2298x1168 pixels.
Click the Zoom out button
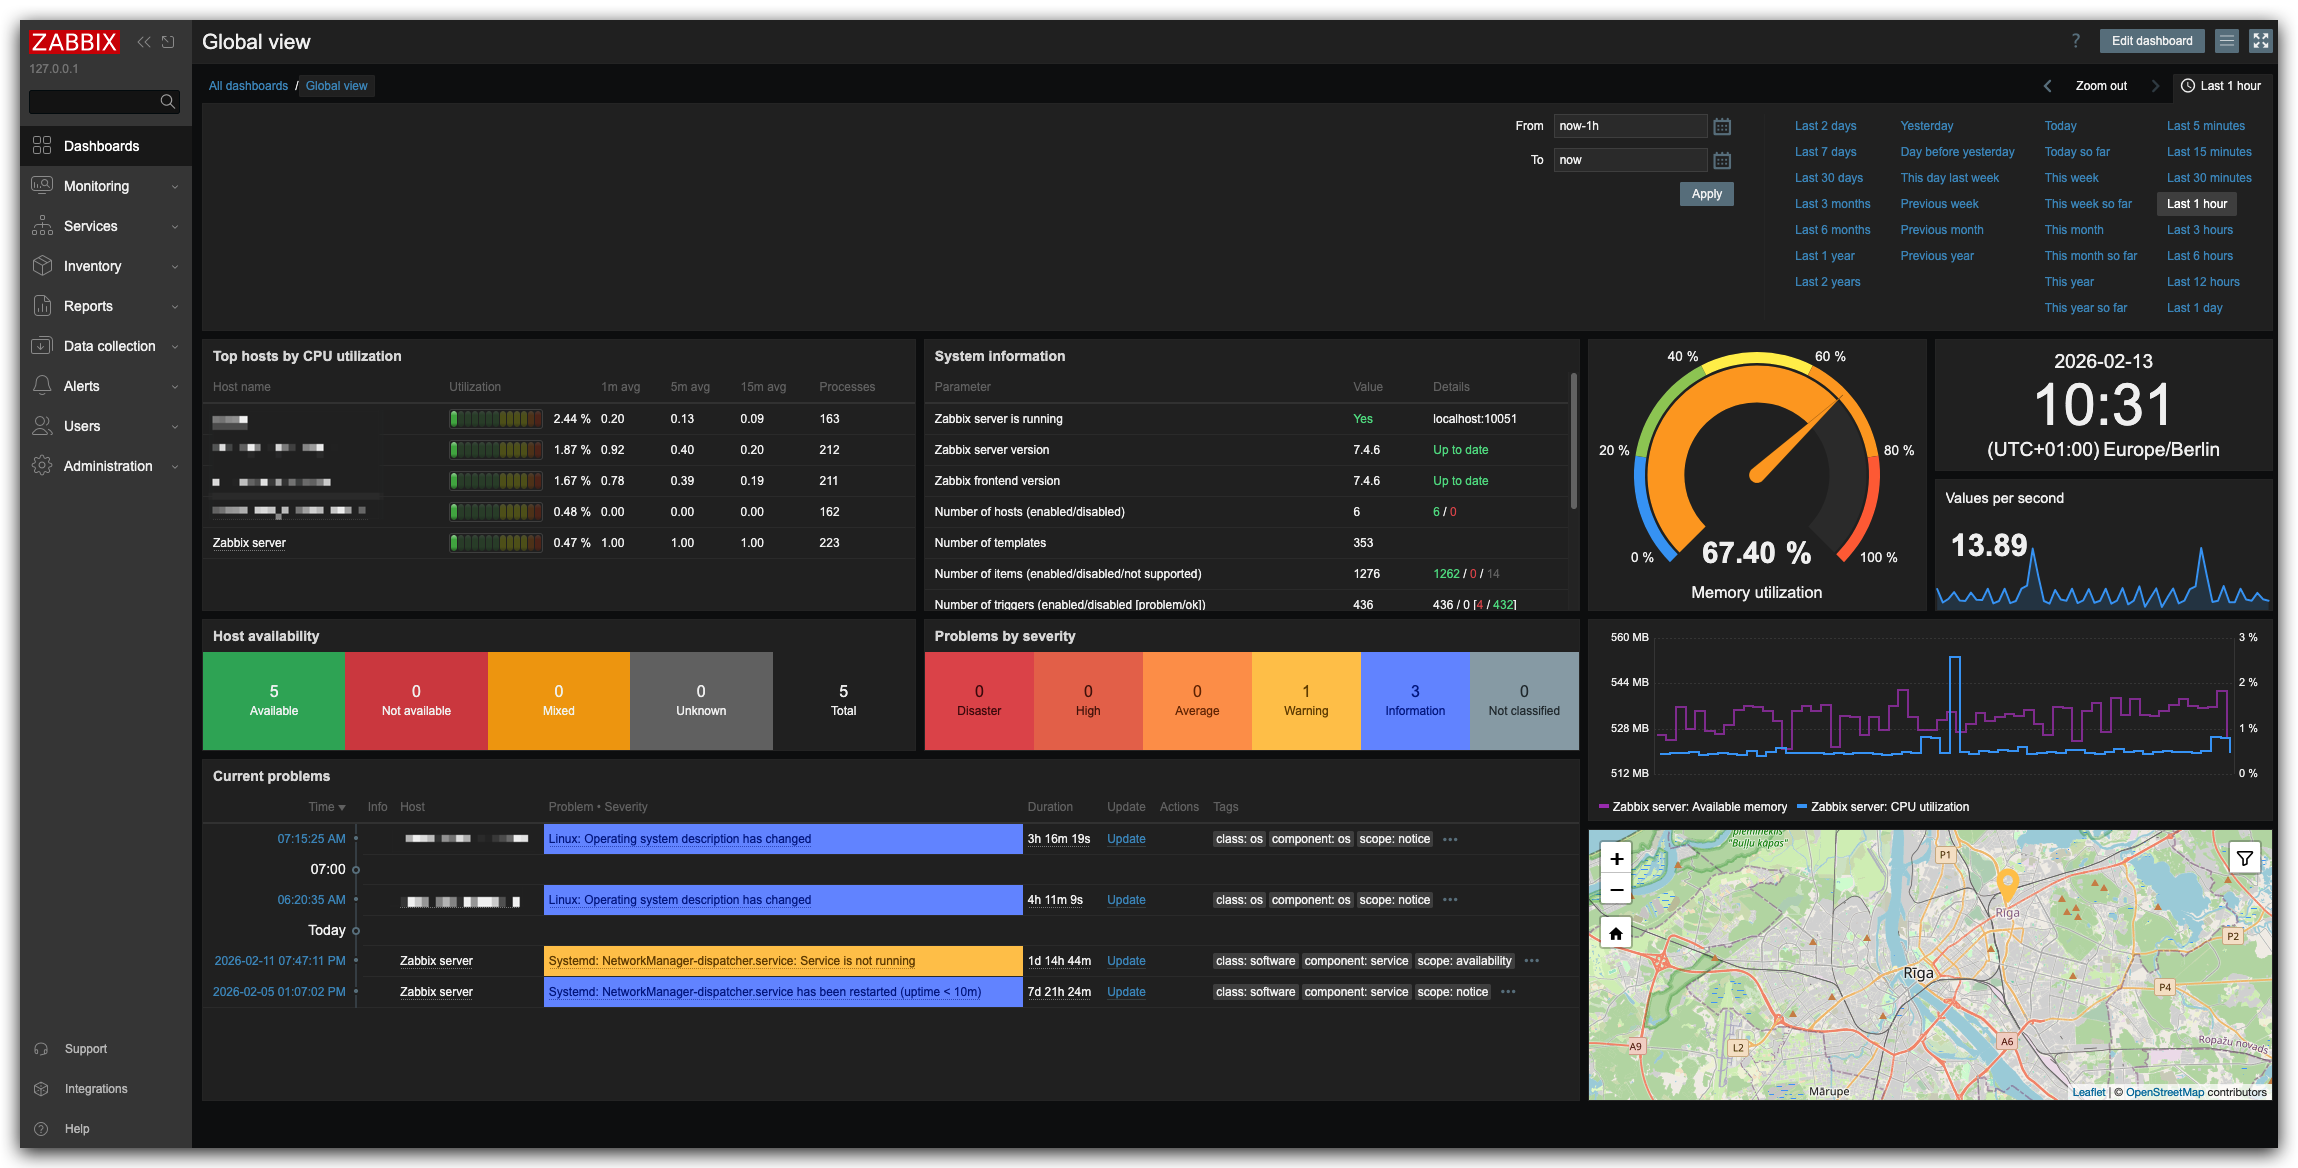pyautogui.click(x=2101, y=86)
